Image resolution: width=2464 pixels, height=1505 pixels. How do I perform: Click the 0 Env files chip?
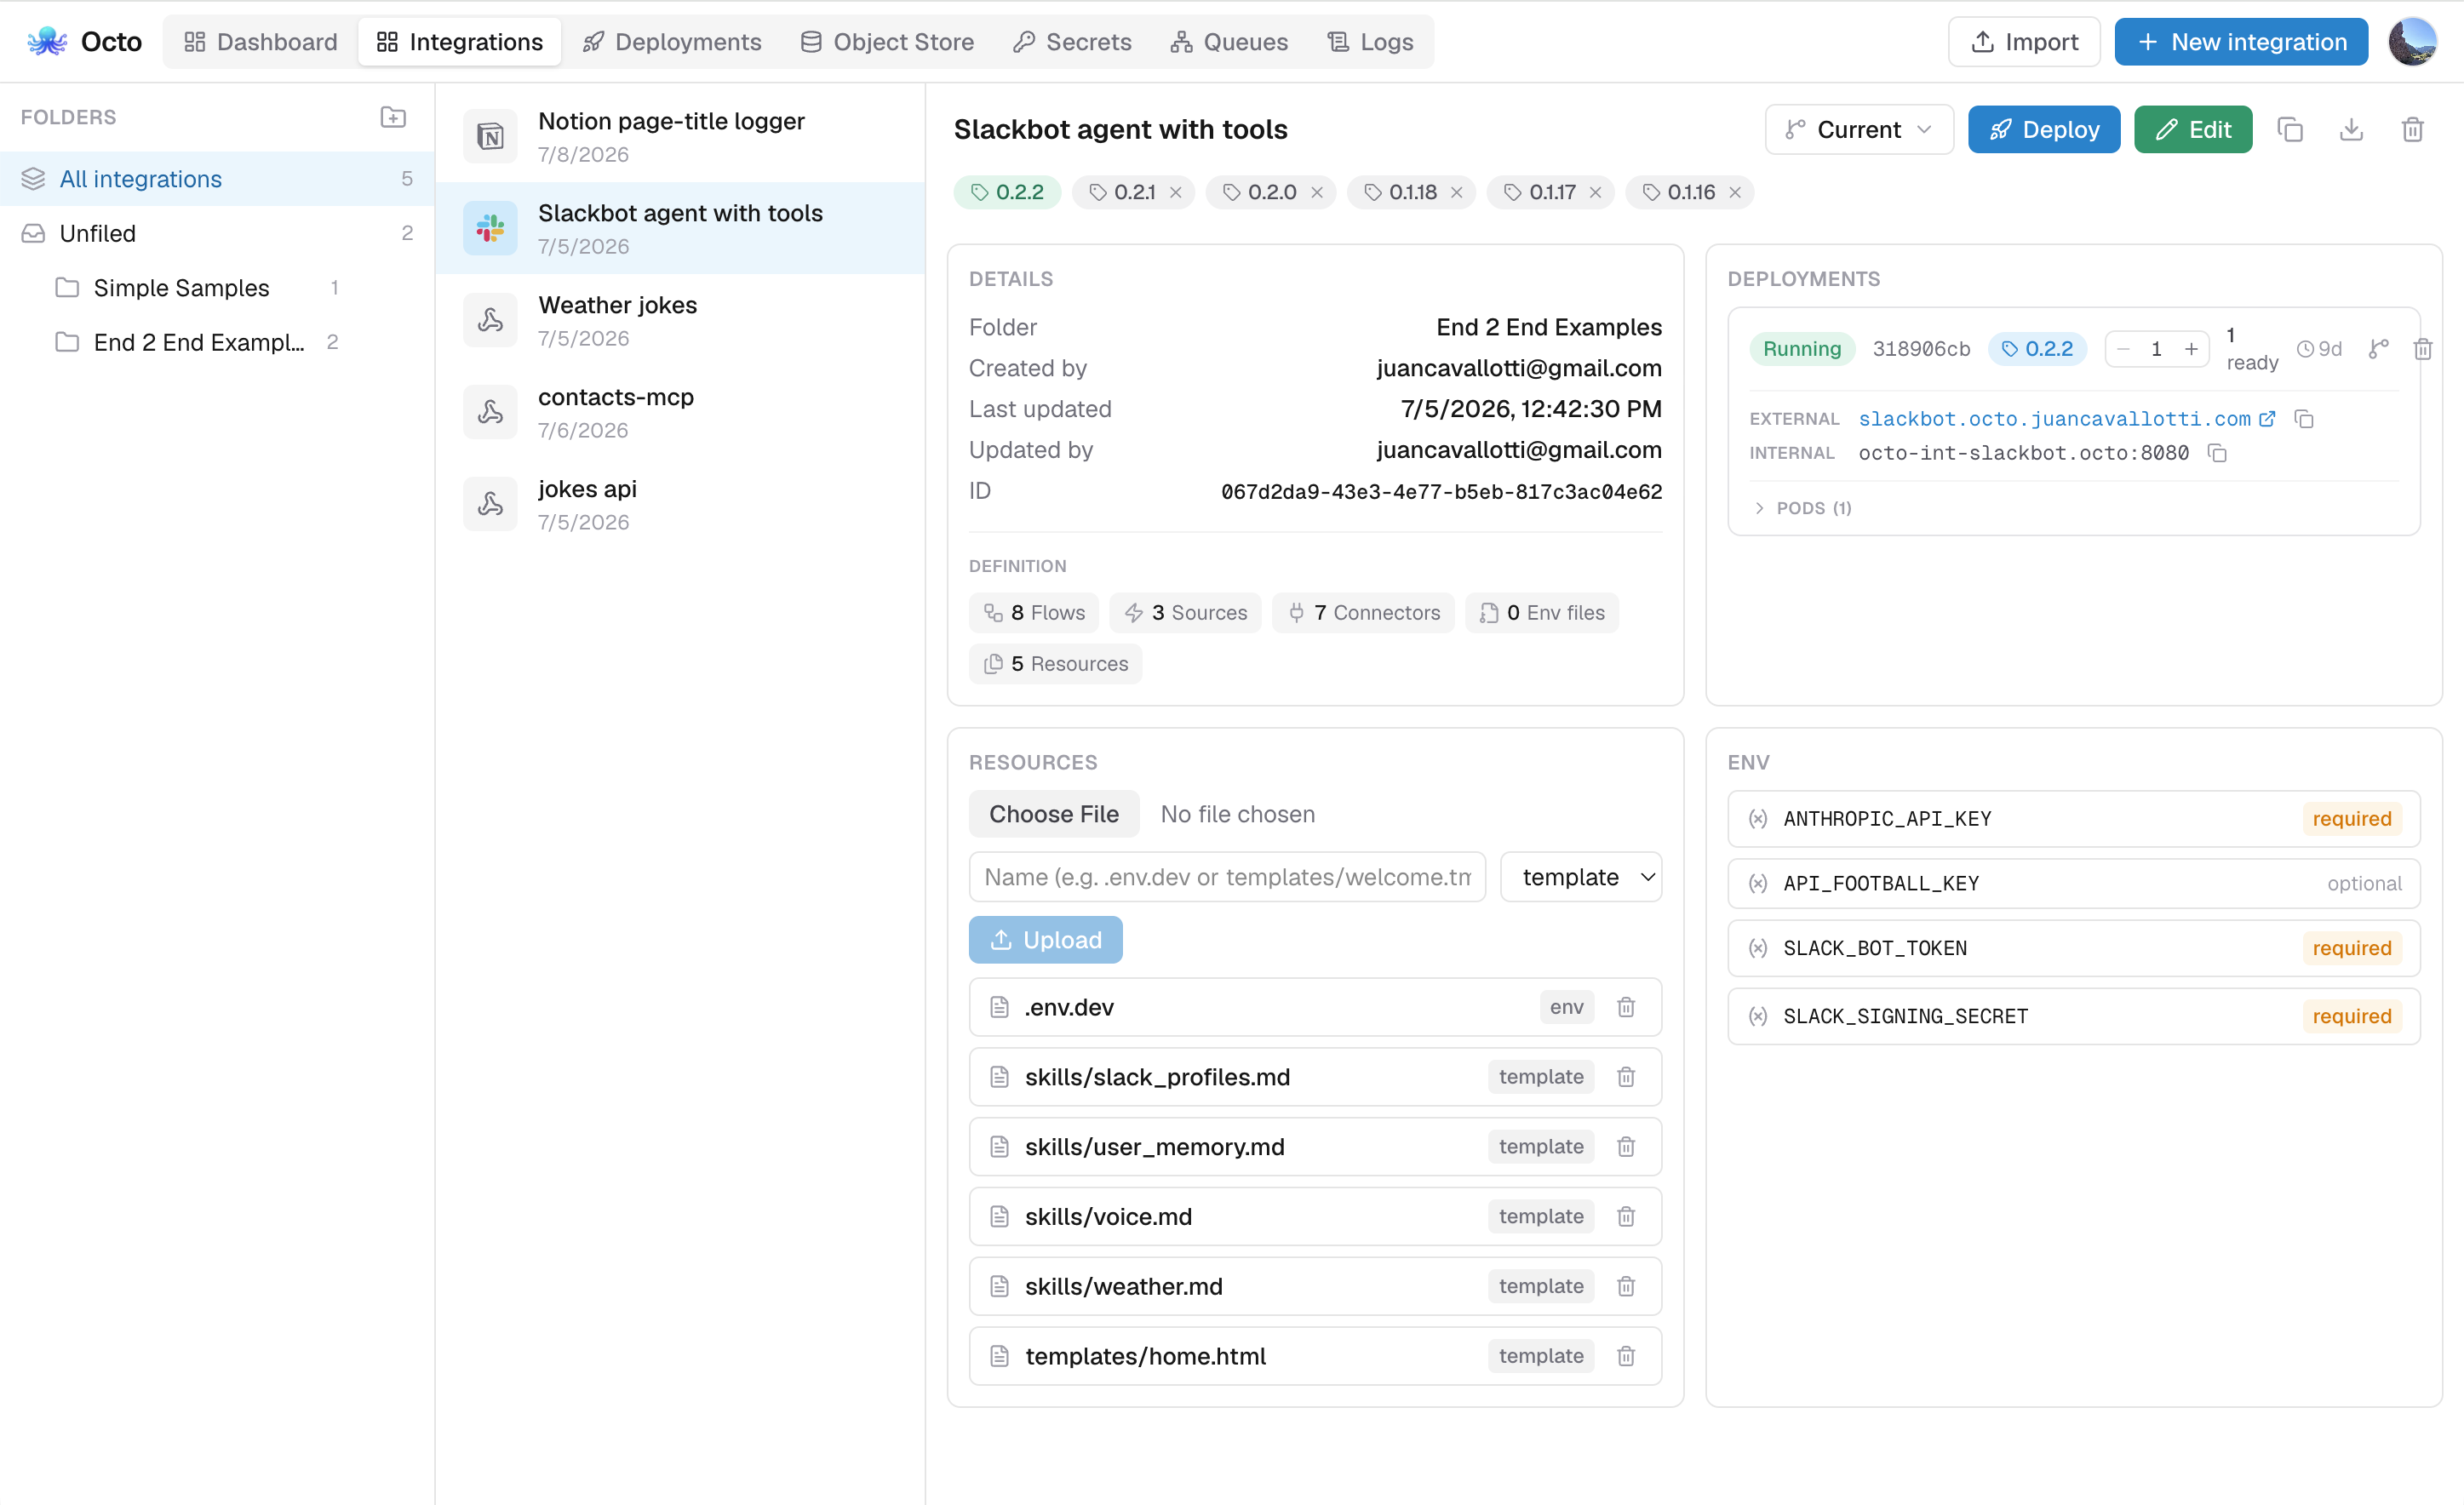(x=1541, y=613)
